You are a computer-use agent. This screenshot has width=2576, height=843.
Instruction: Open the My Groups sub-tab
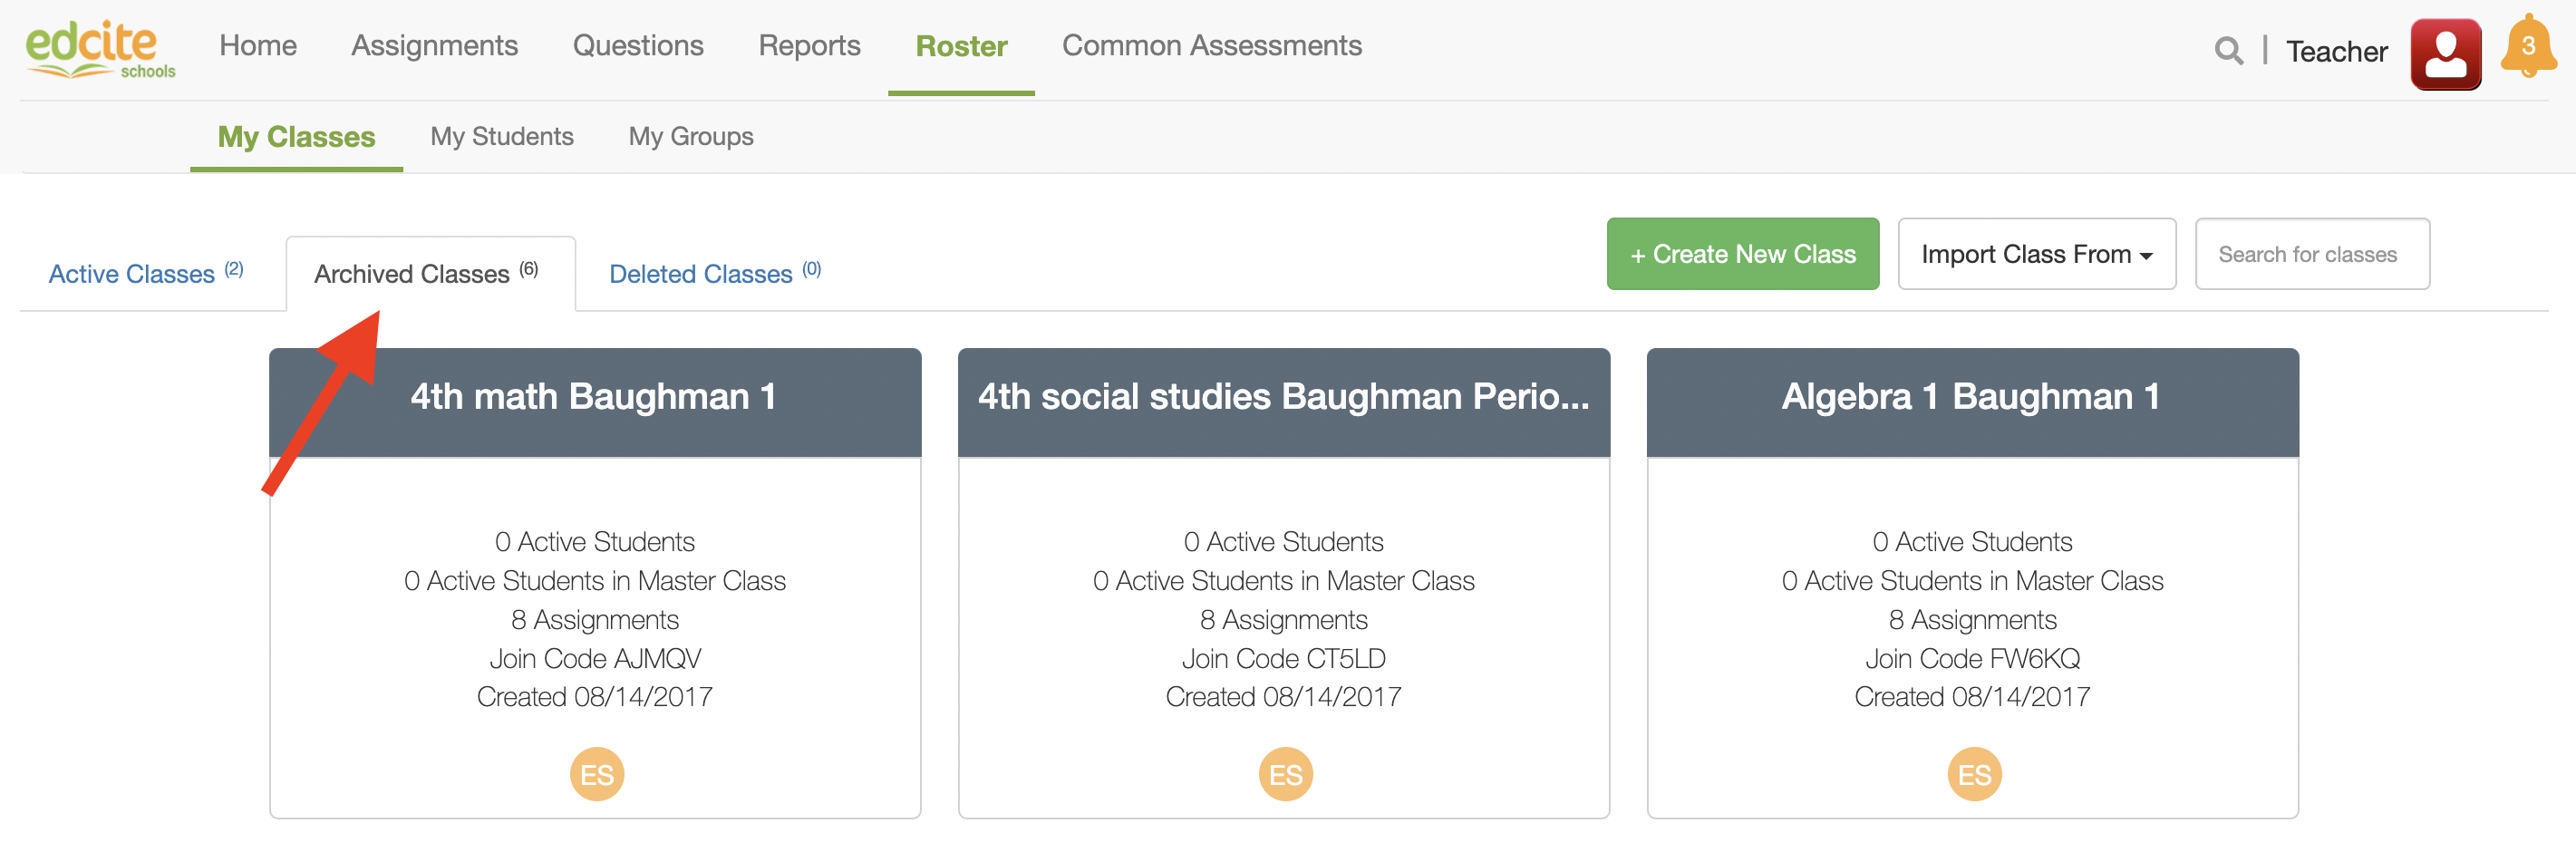tap(691, 137)
